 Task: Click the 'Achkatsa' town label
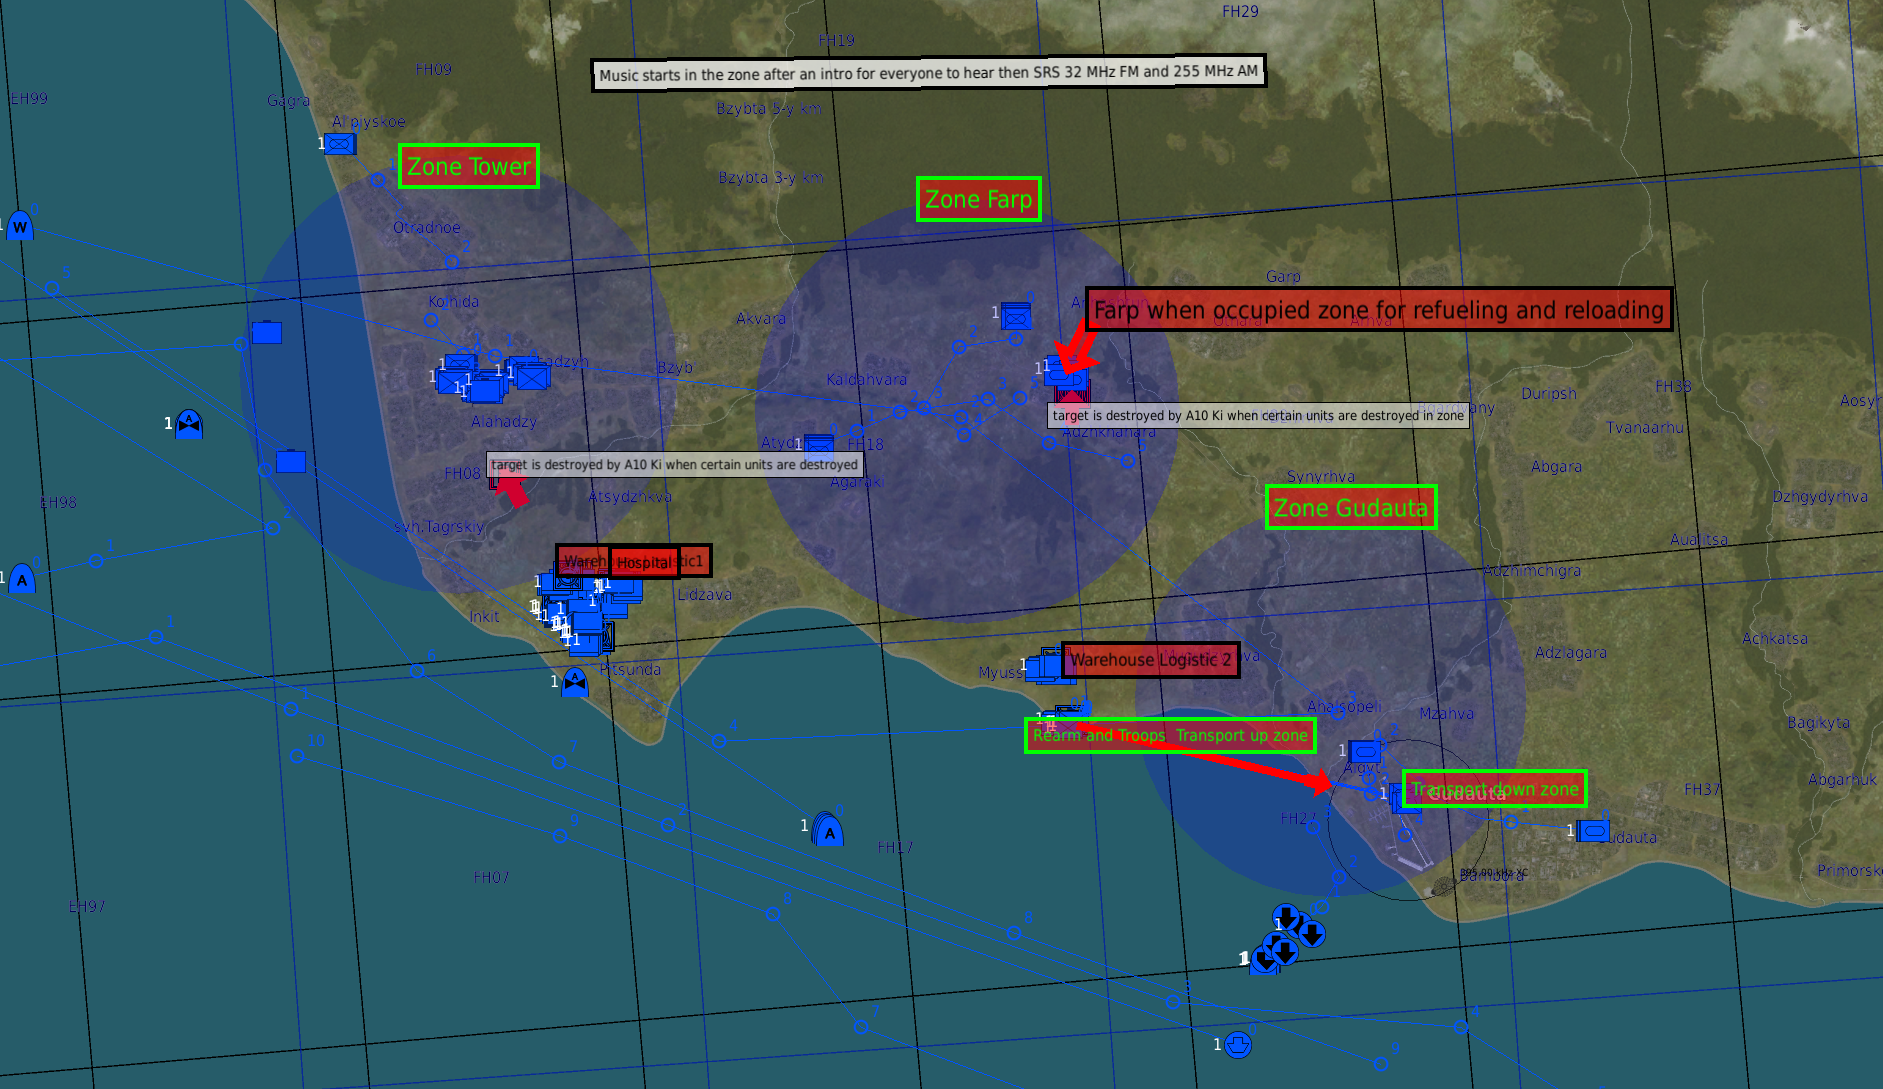tap(1775, 638)
